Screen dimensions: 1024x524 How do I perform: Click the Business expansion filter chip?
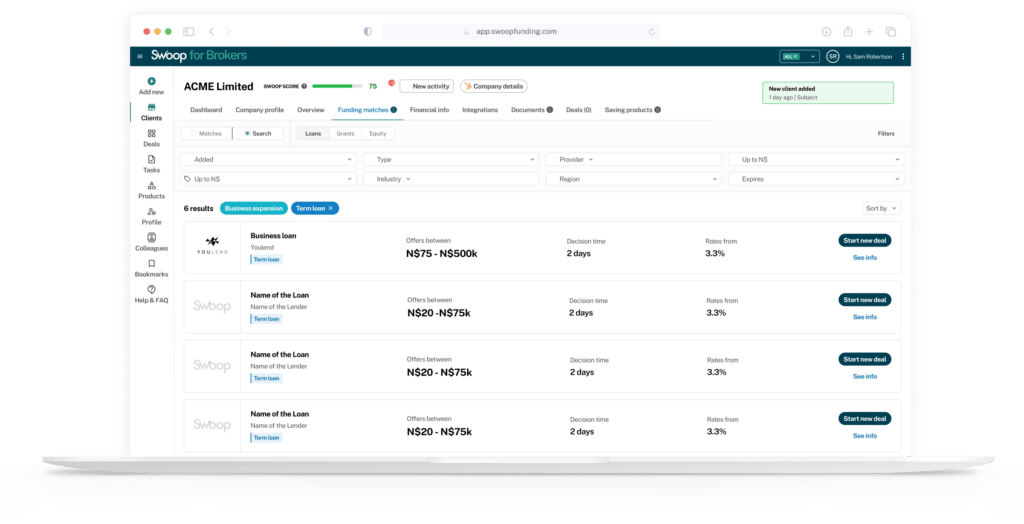pos(253,208)
